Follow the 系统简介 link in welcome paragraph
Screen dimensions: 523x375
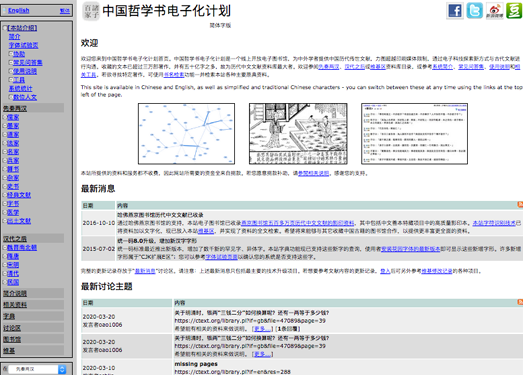443,67
